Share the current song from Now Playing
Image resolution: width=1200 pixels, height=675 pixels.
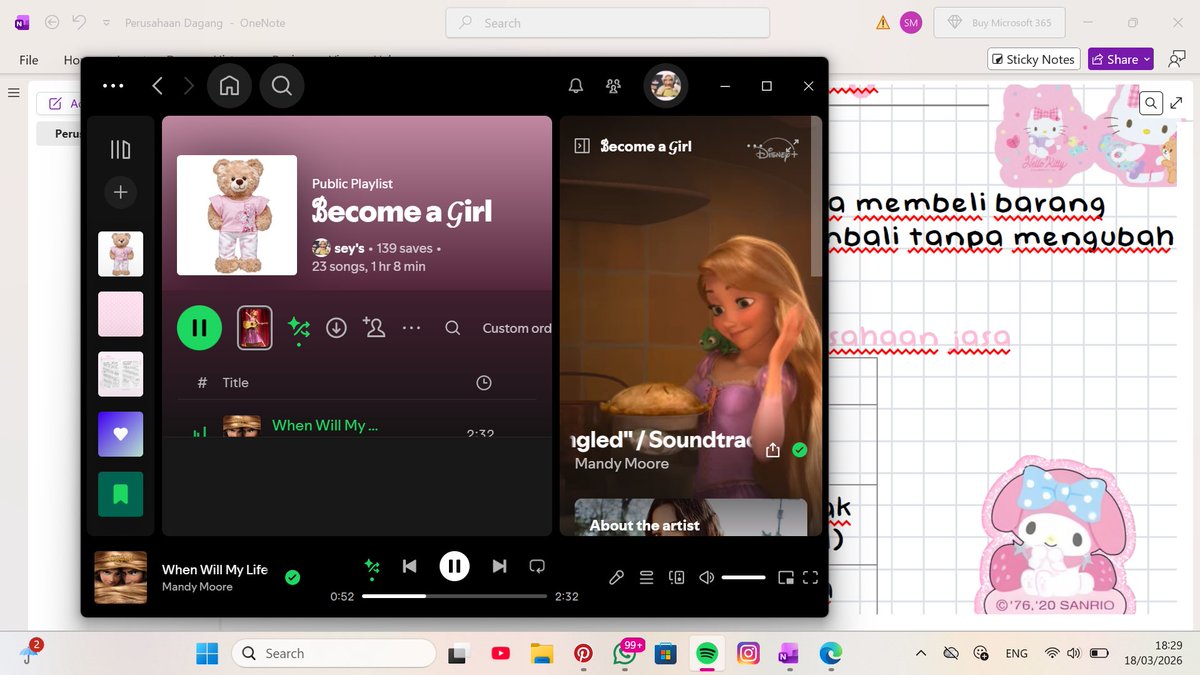[772, 451]
